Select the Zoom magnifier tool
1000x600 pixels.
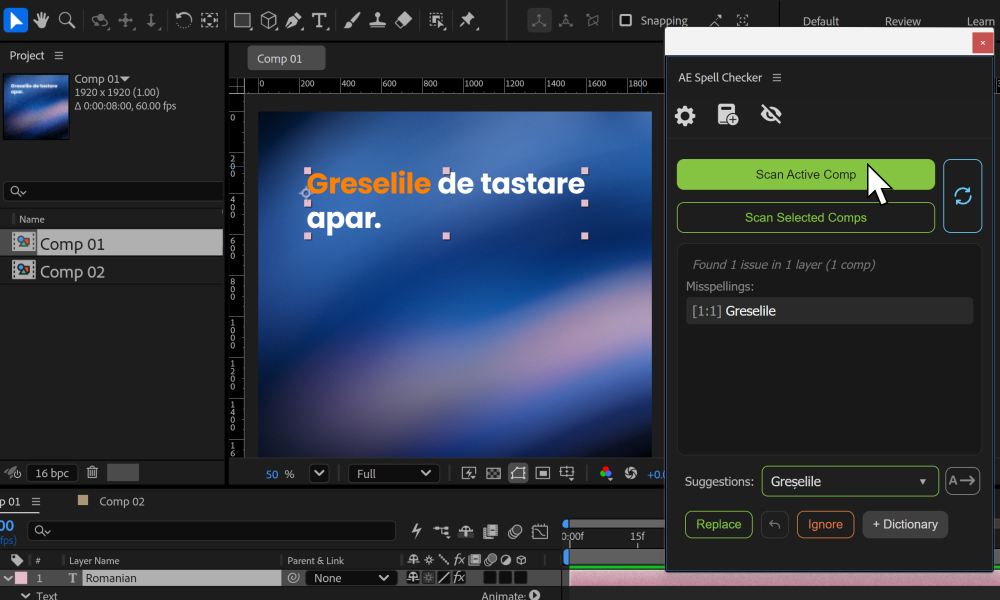click(x=67, y=20)
